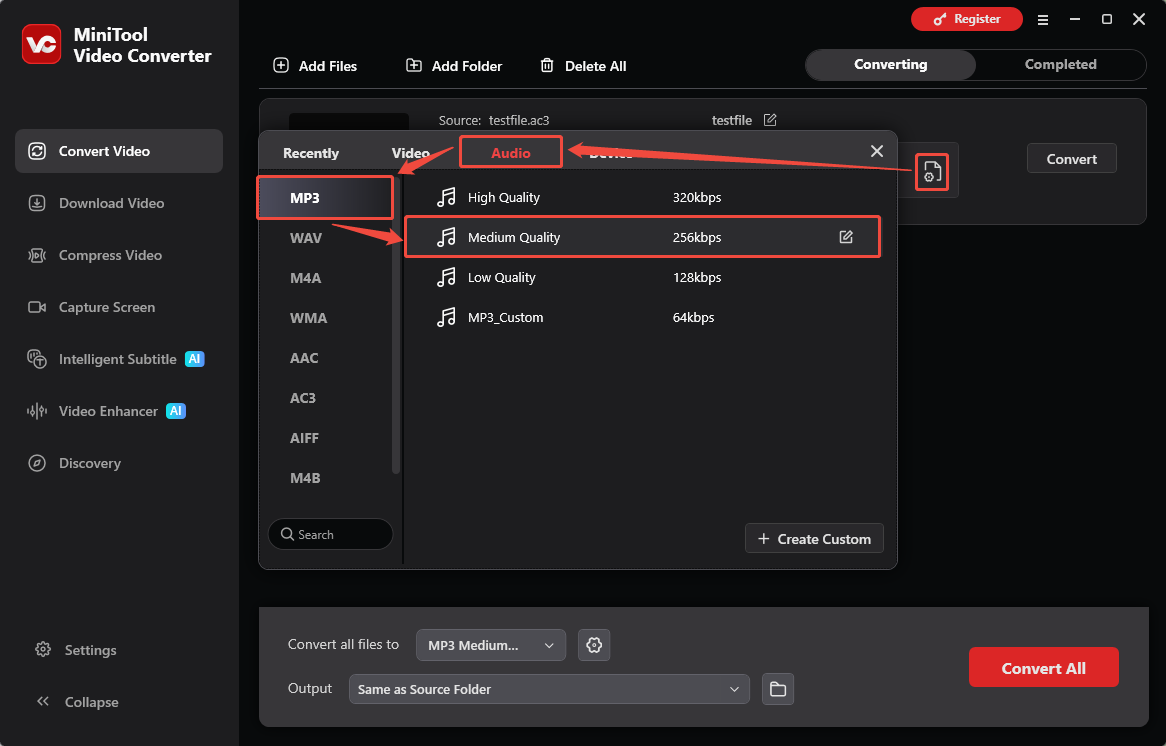Screen dimensions: 1166x746
Task: Click the Convert button for testfile
Action: (x=1072, y=158)
